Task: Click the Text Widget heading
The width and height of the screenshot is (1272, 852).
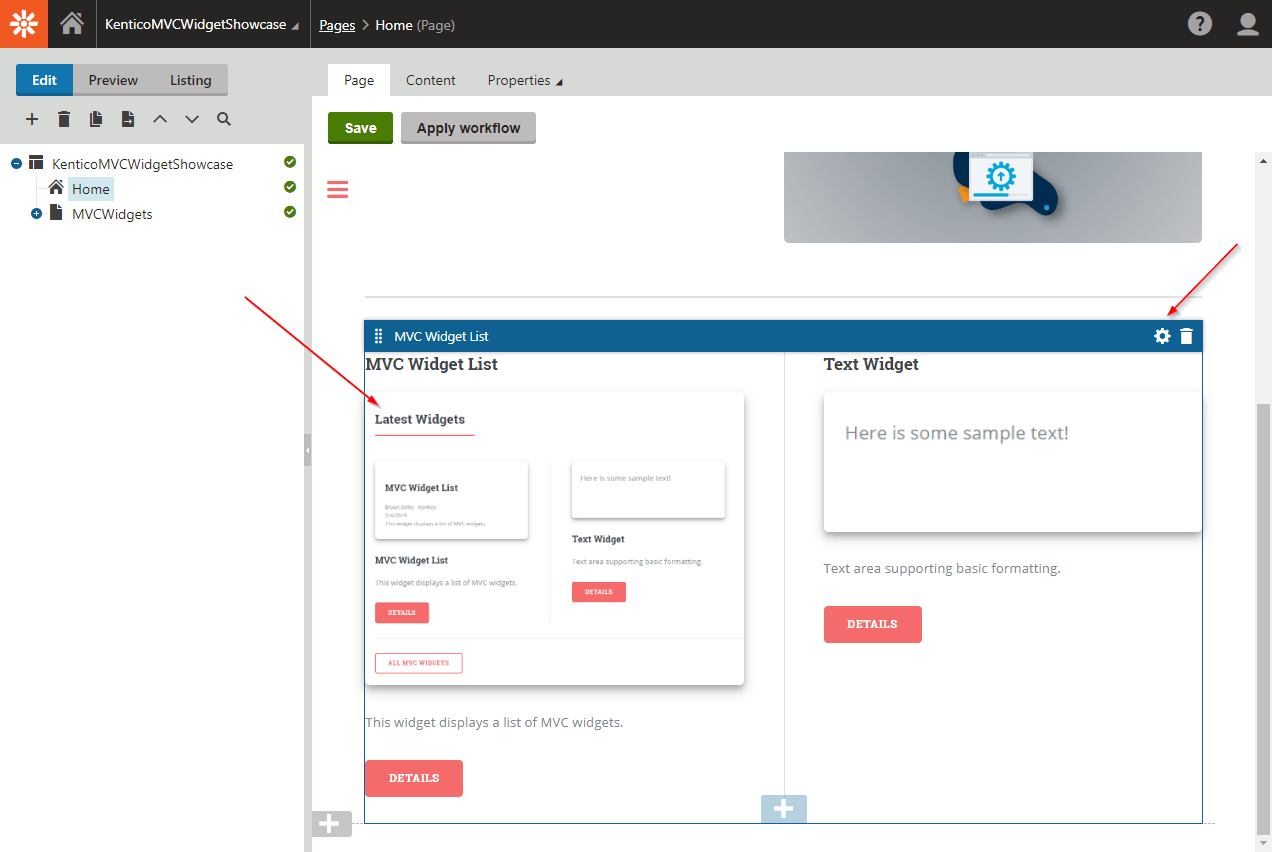Action: 871,364
